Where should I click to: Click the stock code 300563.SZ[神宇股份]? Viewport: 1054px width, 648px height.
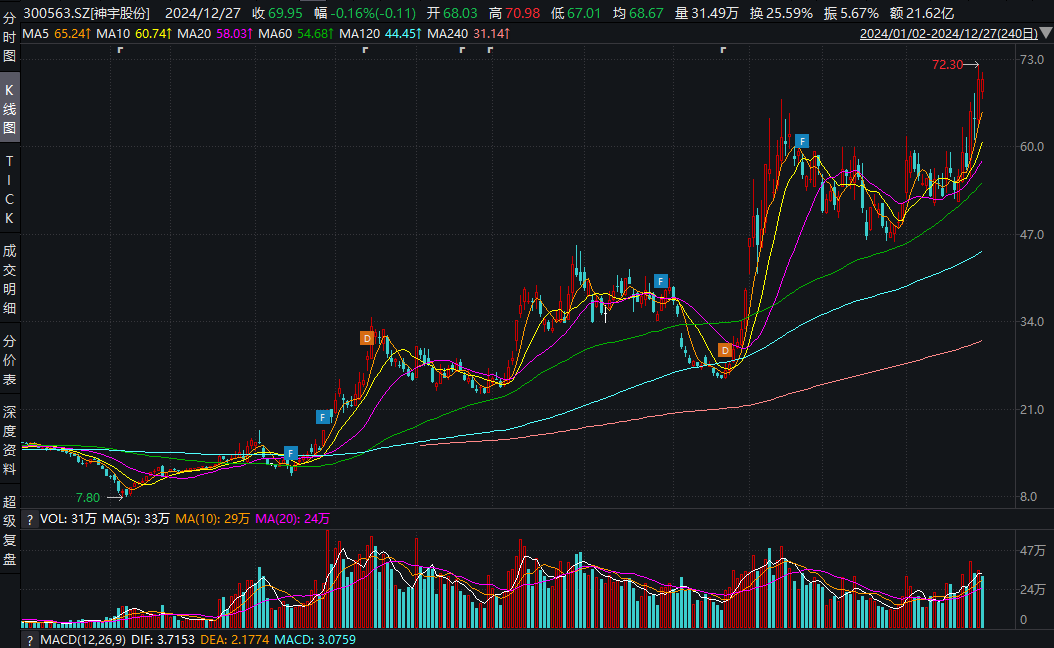[87, 13]
